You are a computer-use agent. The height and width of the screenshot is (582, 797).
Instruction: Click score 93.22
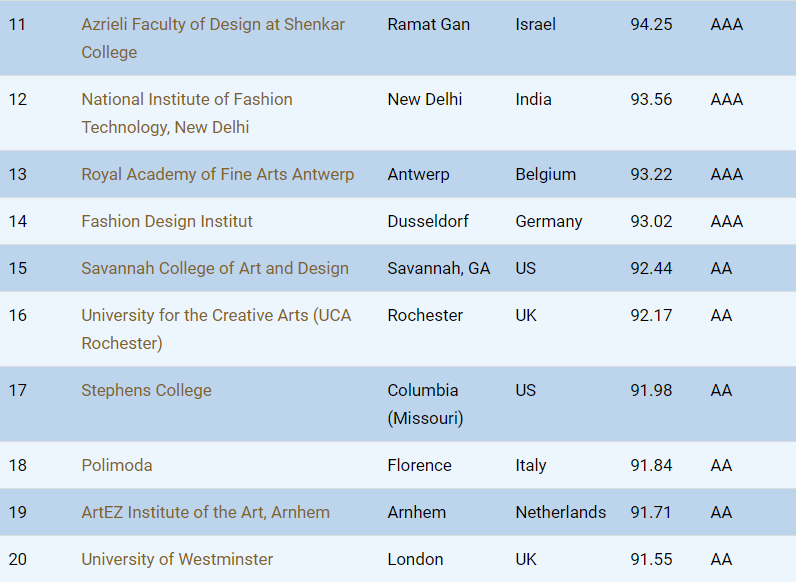point(651,174)
